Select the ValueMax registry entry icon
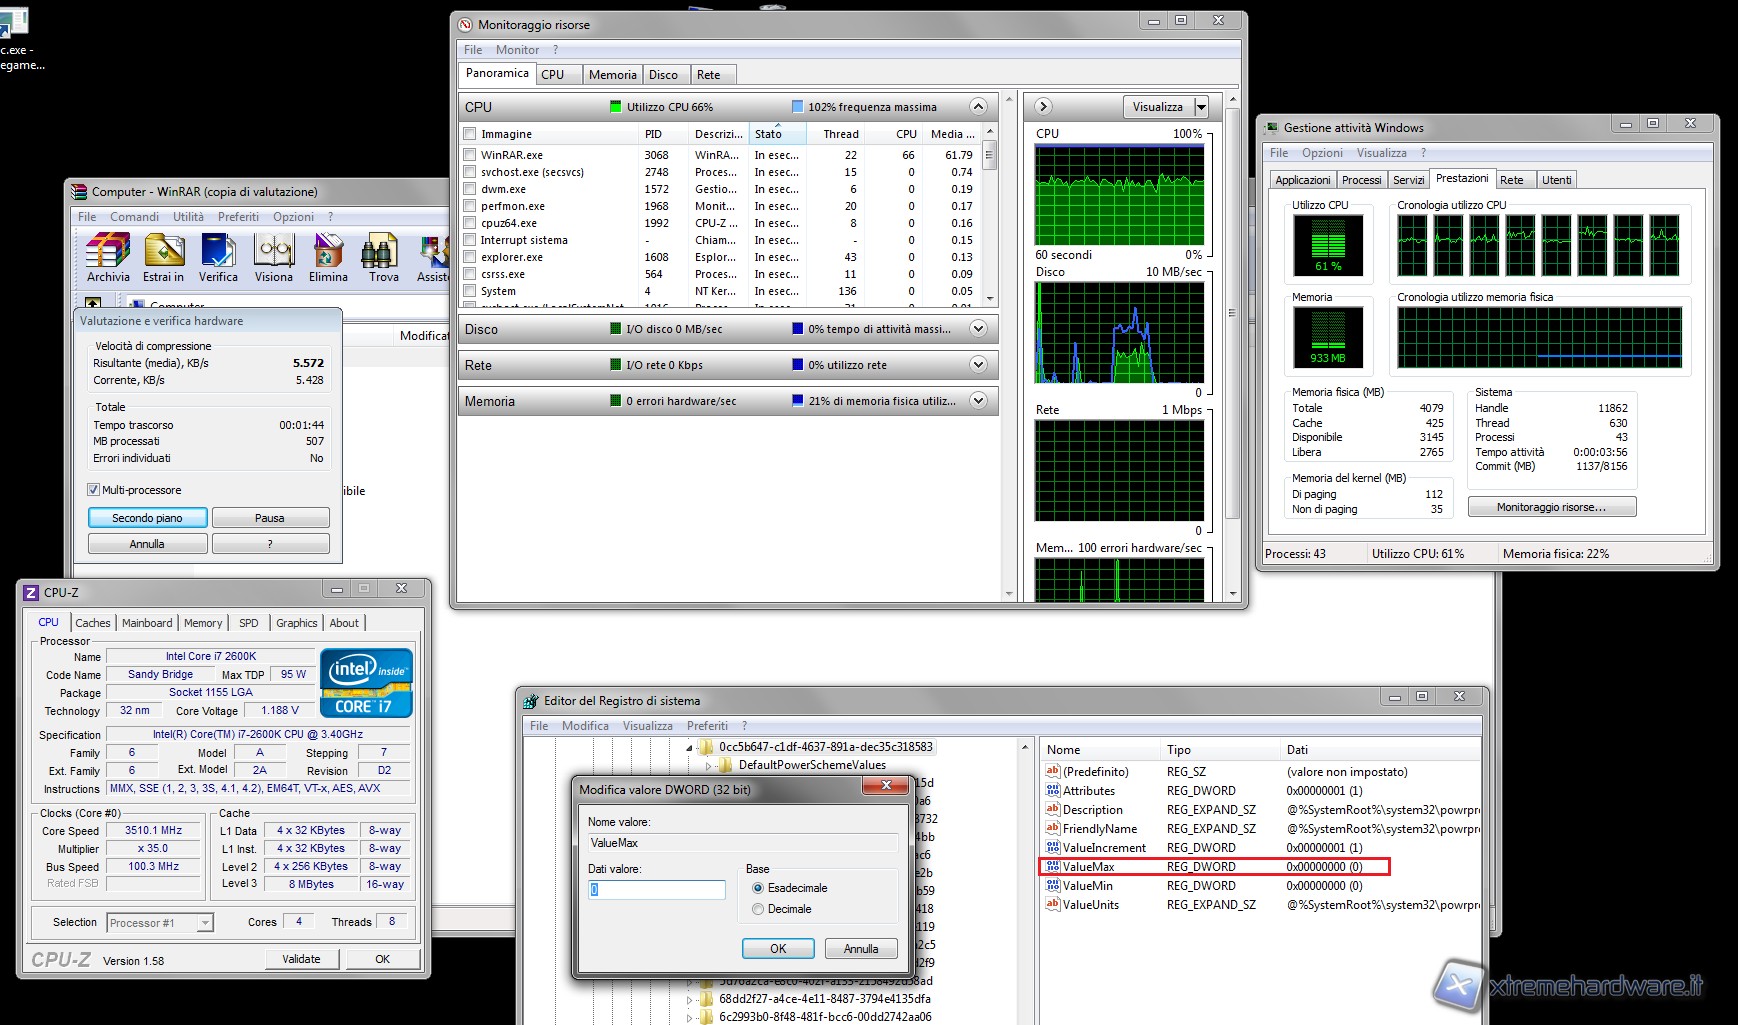The height and width of the screenshot is (1025, 1738). [1053, 867]
